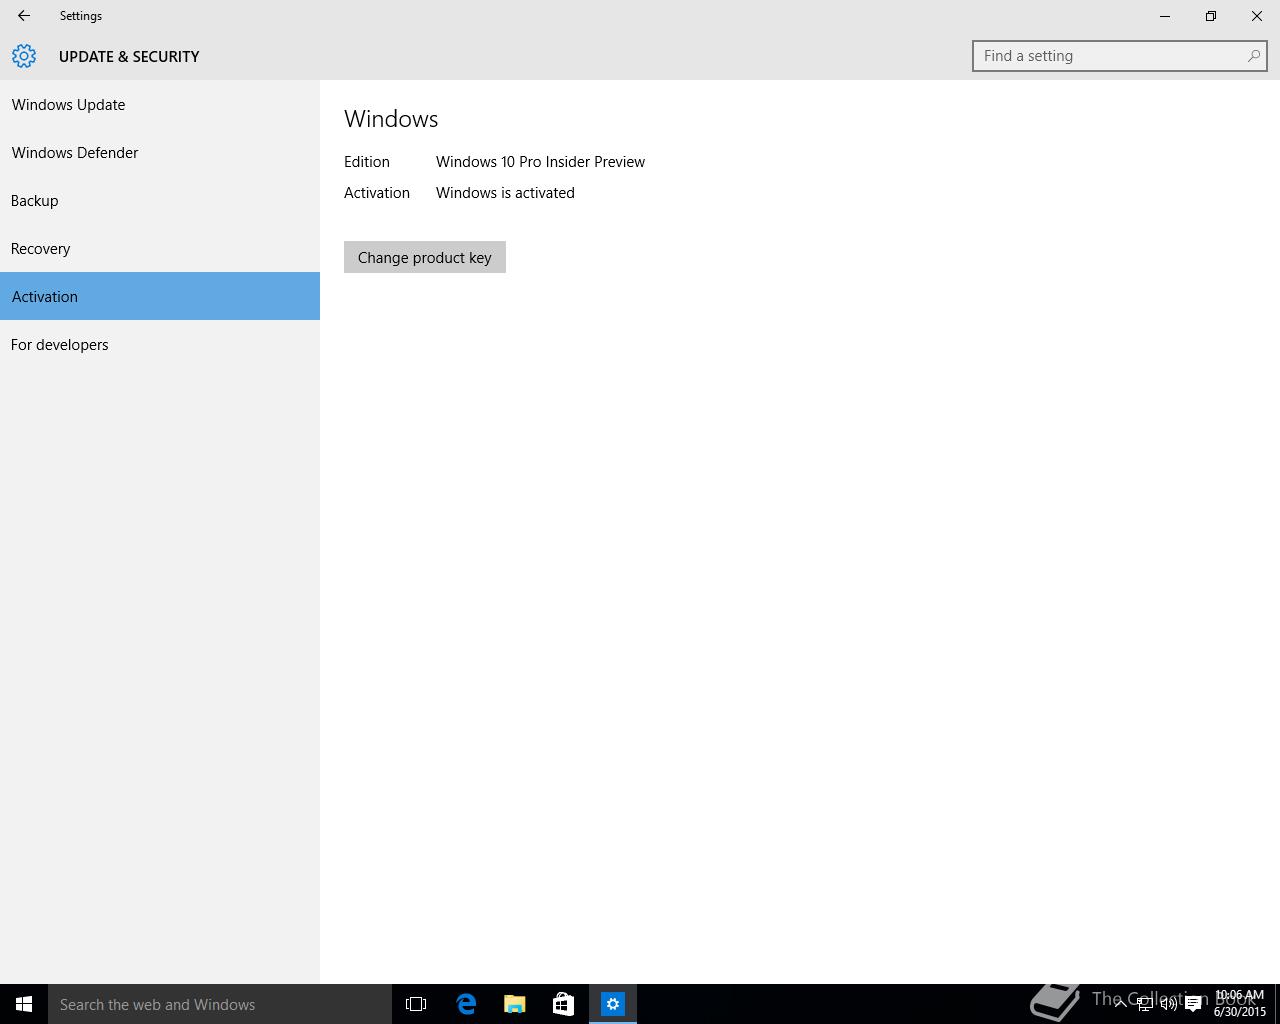Click the Windows section heading
Viewport: 1280px width, 1024px height.
(391, 118)
